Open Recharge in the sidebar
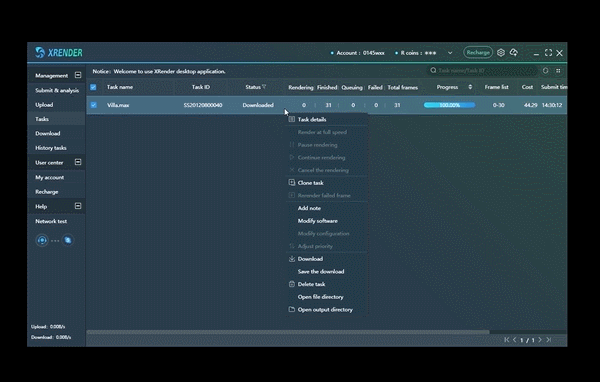This screenshot has width=600, height=382. pos(47,192)
